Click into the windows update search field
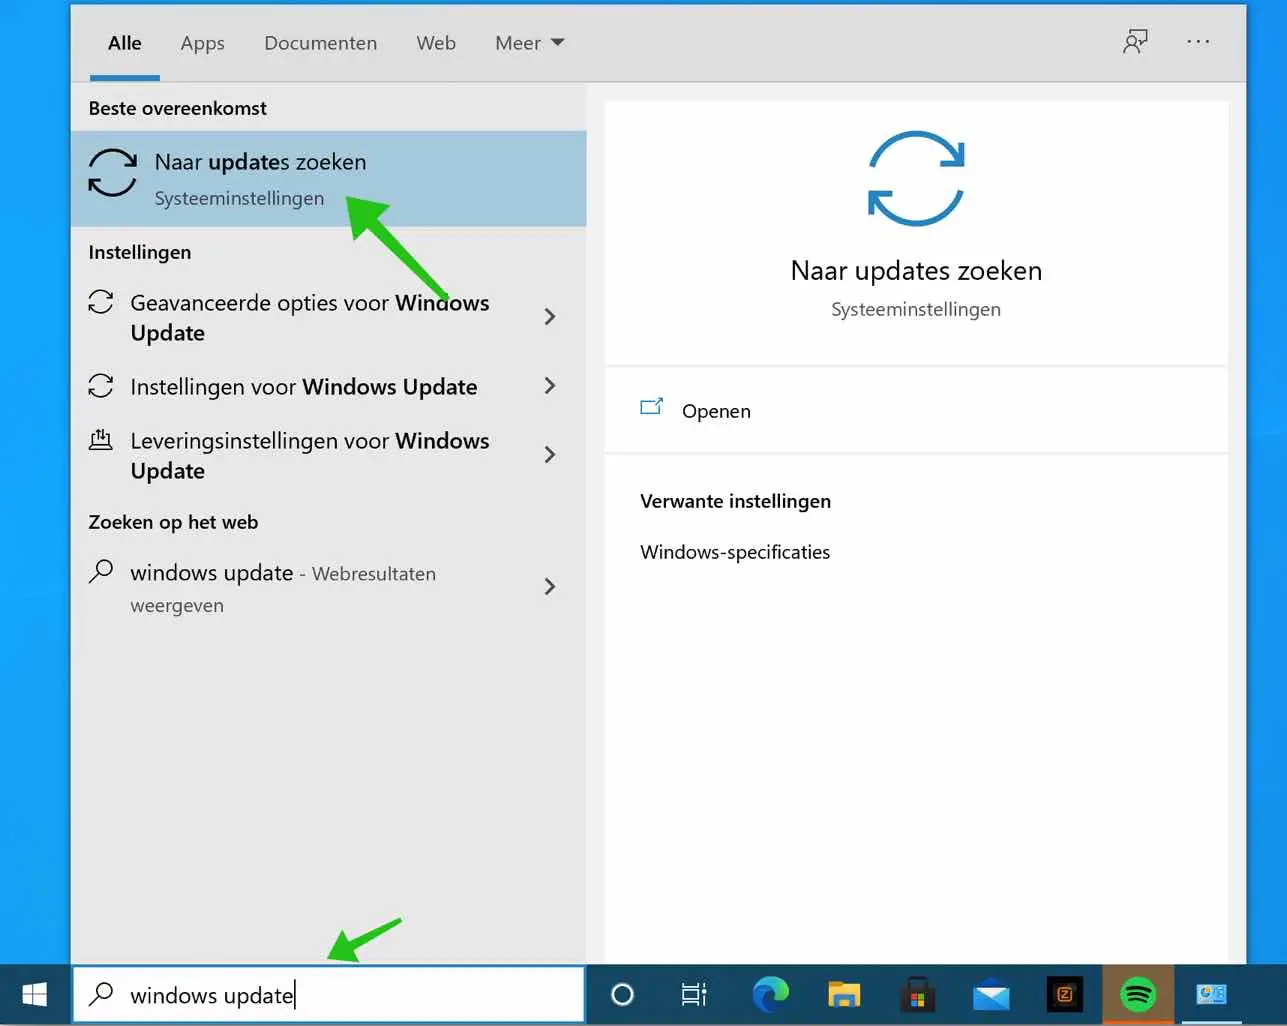This screenshot has width=1287, height=1026. (329, 995)
